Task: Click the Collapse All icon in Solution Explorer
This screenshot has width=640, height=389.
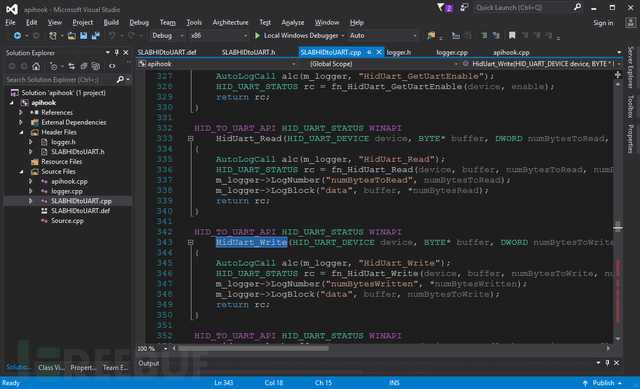Action: pos(84,66)
